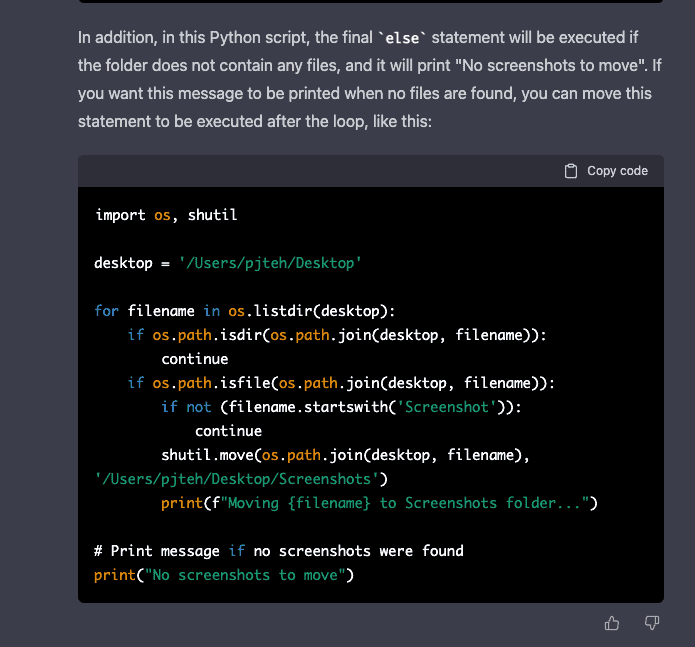The width and height of the screenshot is (695, 647).
Task: Click the "if os.path.isdir" code line
Action: click(x=337, y=335)
